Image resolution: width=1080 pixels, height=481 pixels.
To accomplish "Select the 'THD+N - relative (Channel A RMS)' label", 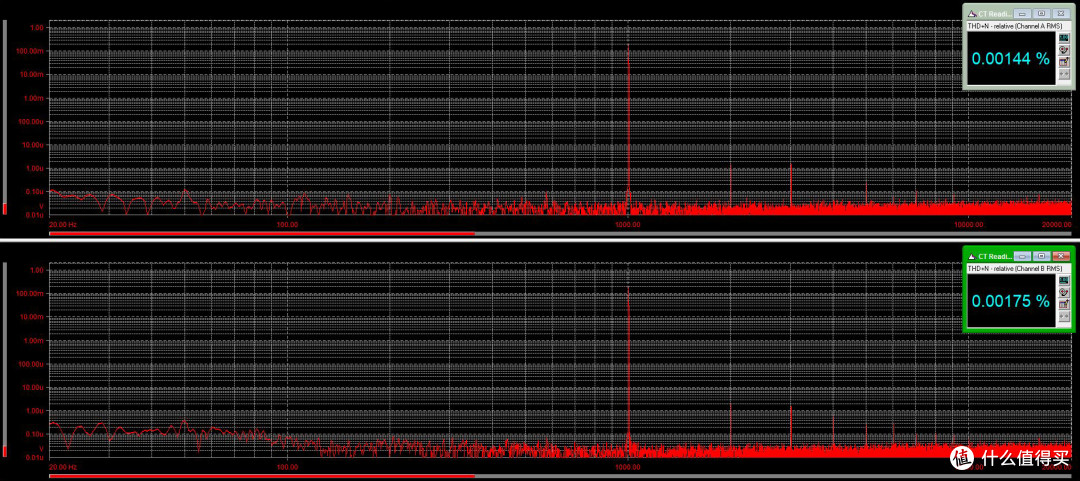I will pyautogui.click(x=1015, y=26).
